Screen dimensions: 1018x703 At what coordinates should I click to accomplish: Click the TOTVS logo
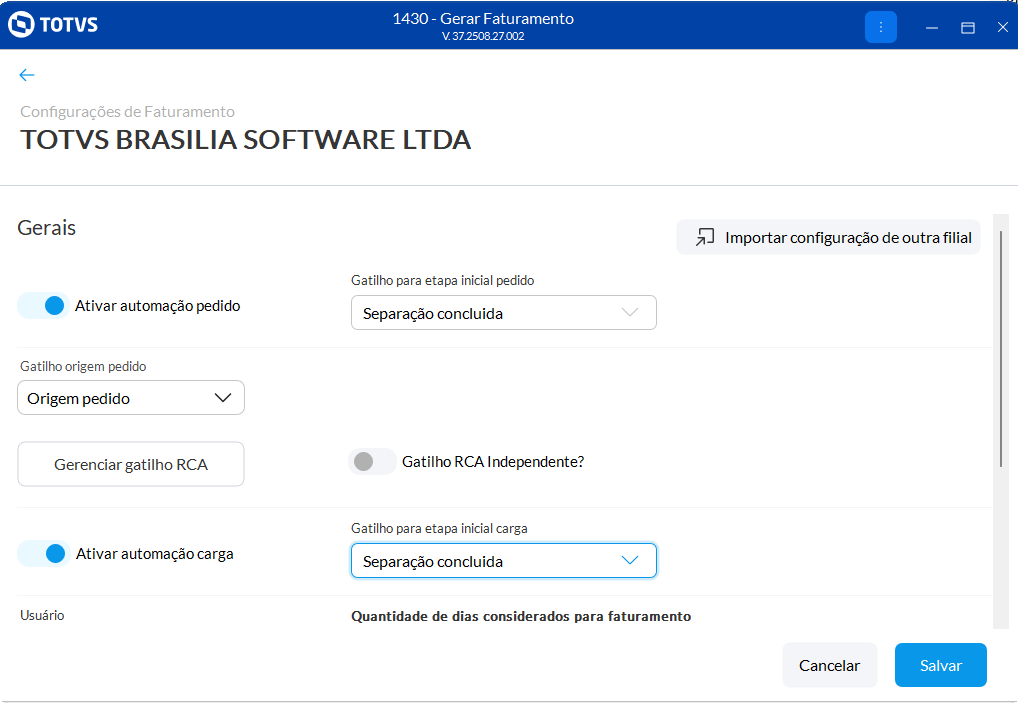tap(53, 25)
